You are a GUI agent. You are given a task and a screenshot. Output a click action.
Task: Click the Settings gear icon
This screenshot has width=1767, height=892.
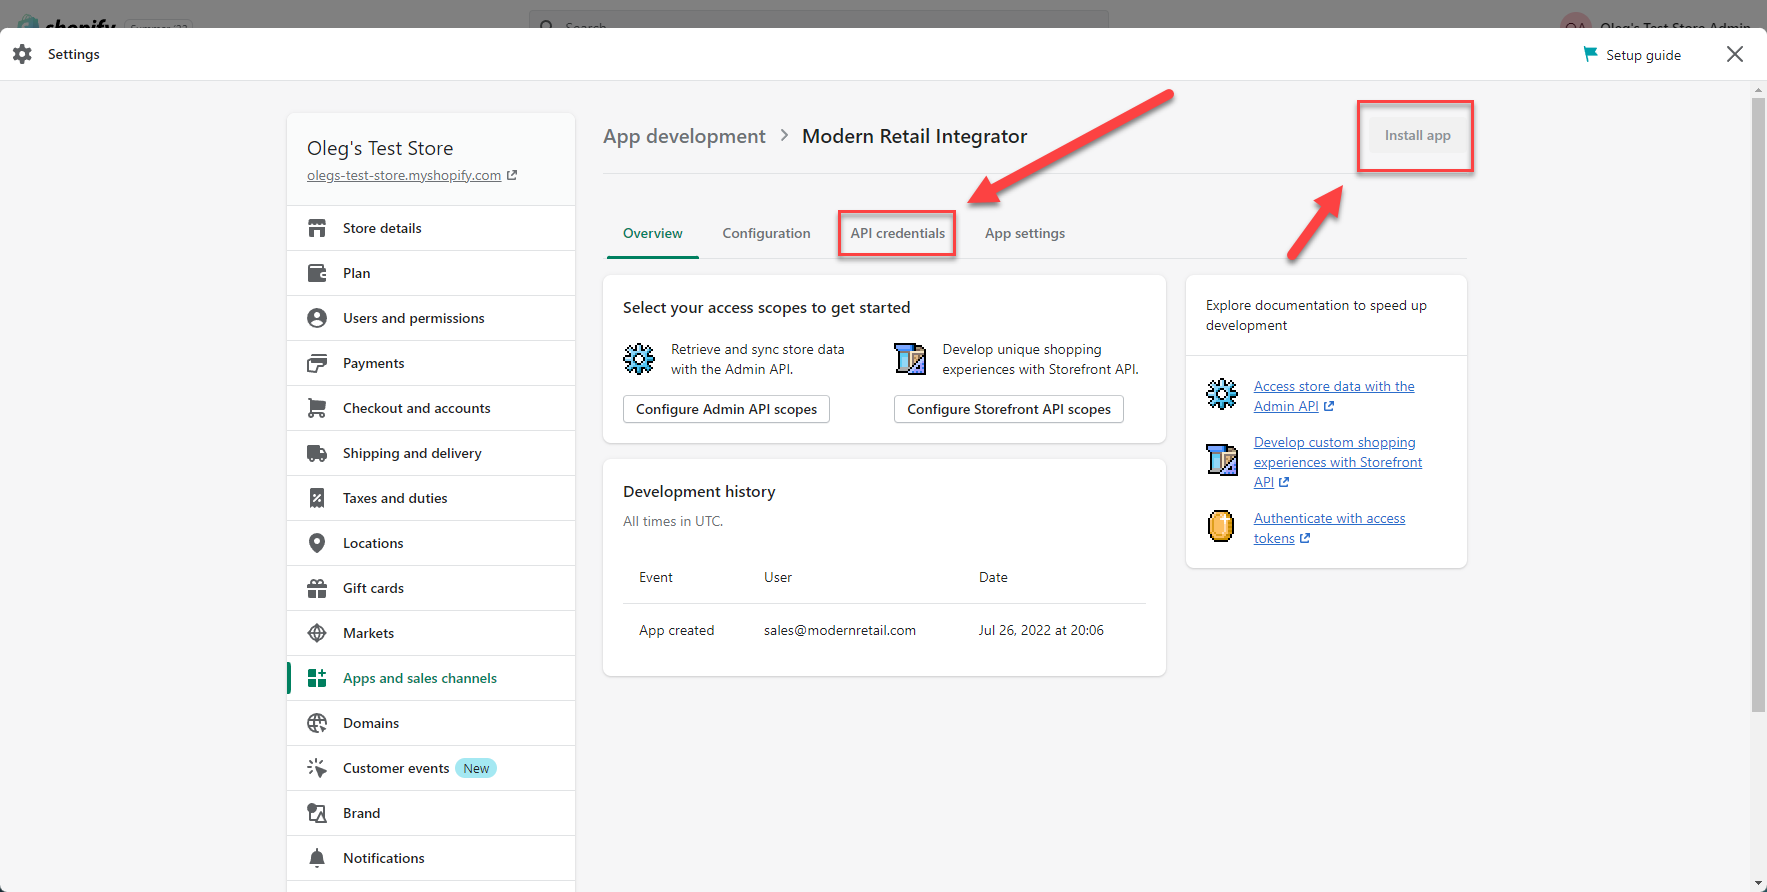(23, 54)
